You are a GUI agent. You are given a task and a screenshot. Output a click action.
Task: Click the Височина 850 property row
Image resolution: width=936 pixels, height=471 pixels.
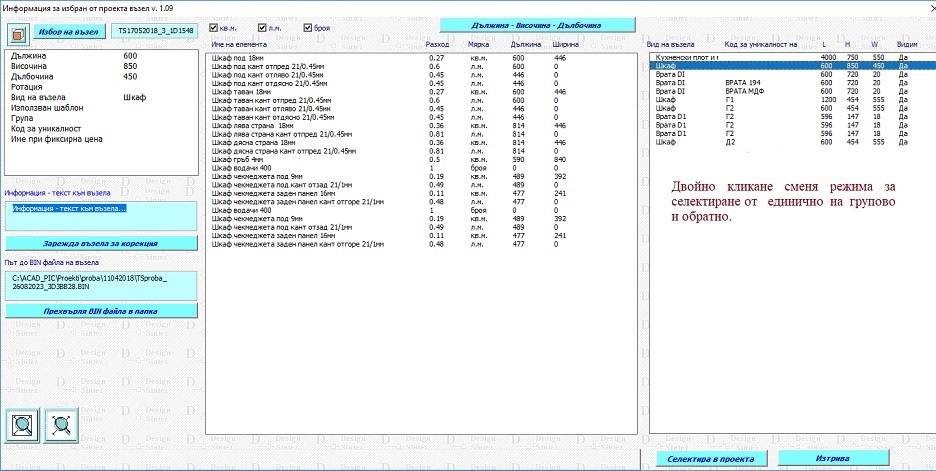click(x=101, y=66)
